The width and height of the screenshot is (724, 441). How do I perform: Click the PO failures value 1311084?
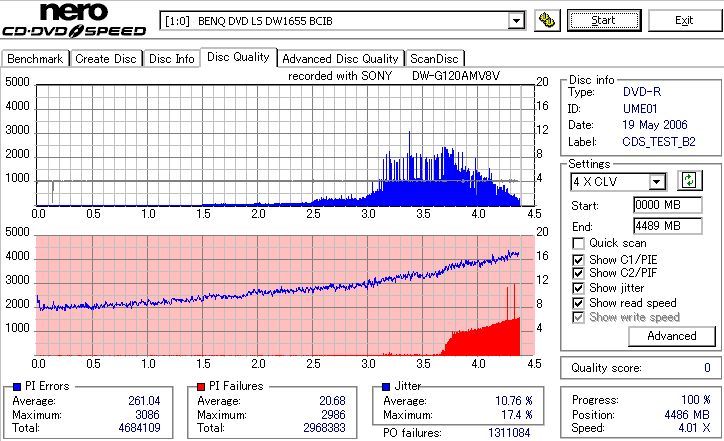tap(509, 433)
